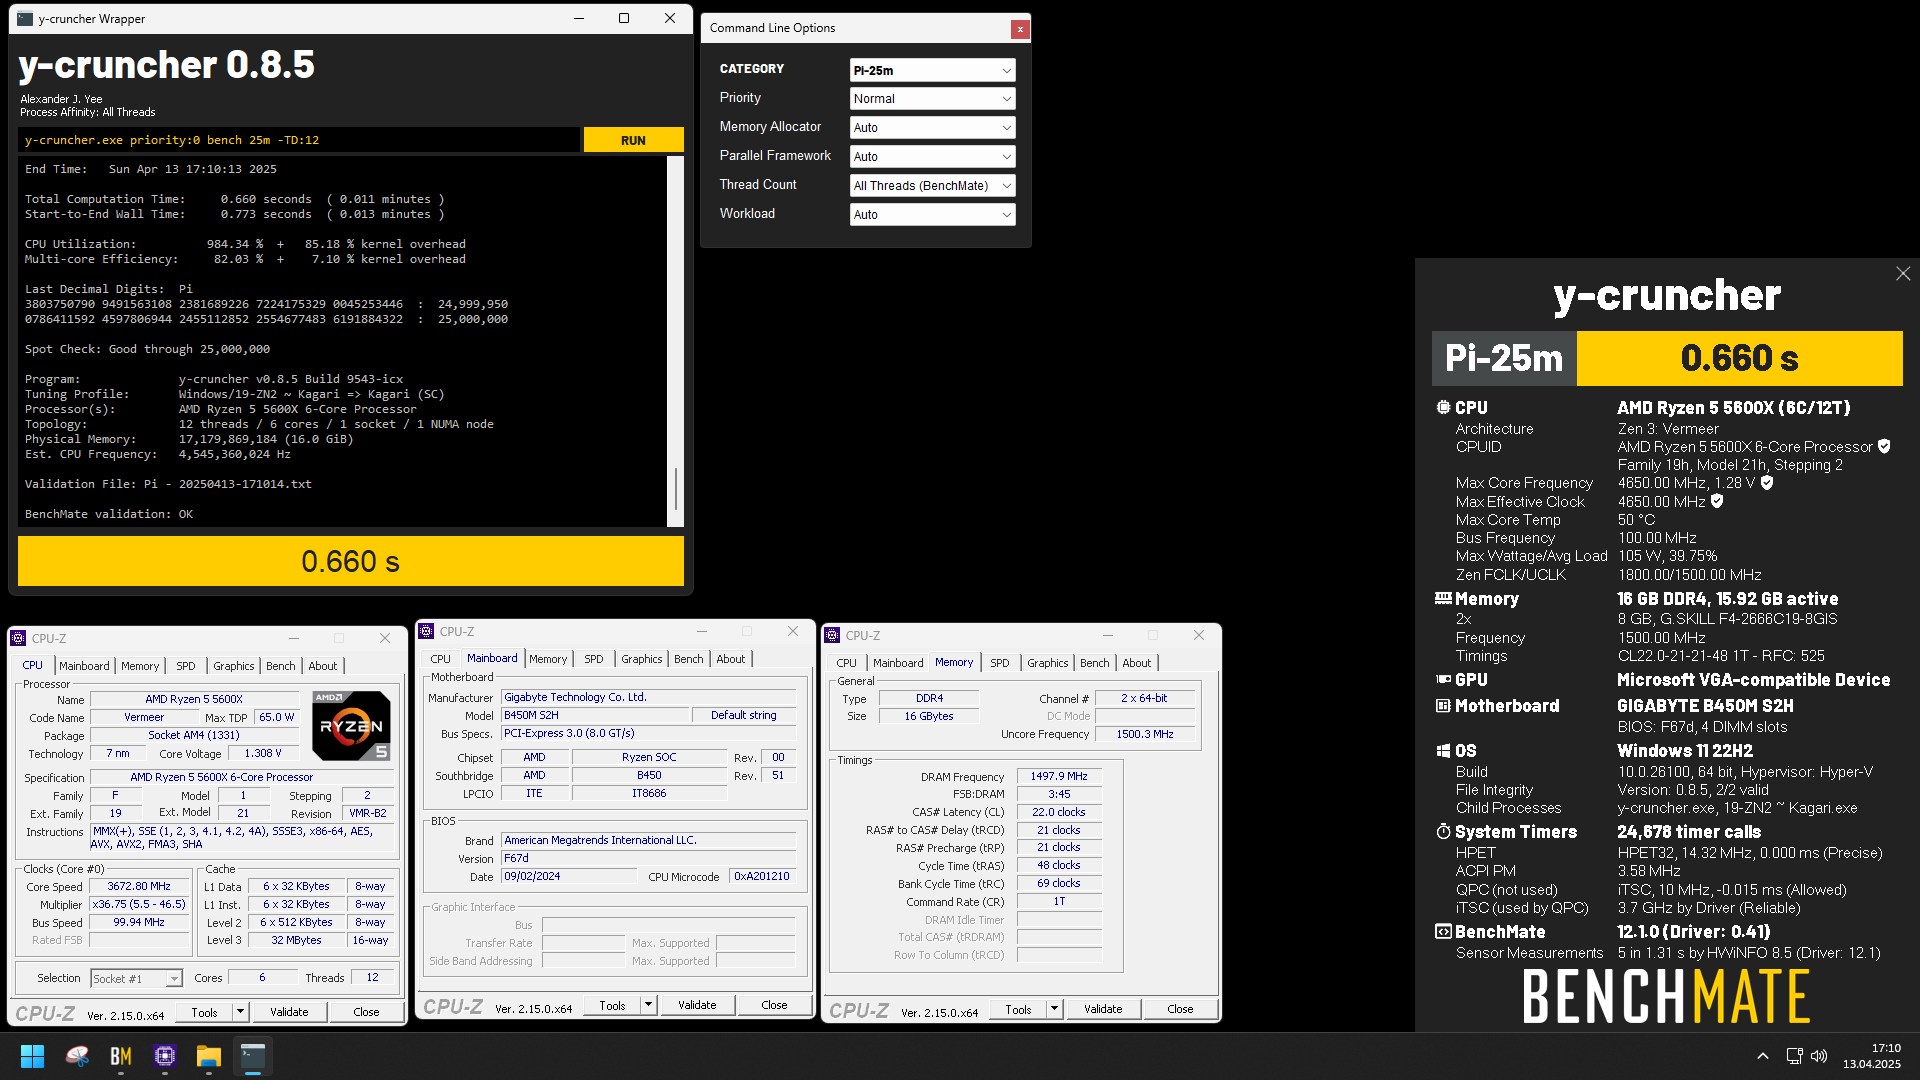This screenshot has height=1080, width=1920.
Task: Open the CATEGORY dropdown showing Pi-25m
Action: click(932, 70)
